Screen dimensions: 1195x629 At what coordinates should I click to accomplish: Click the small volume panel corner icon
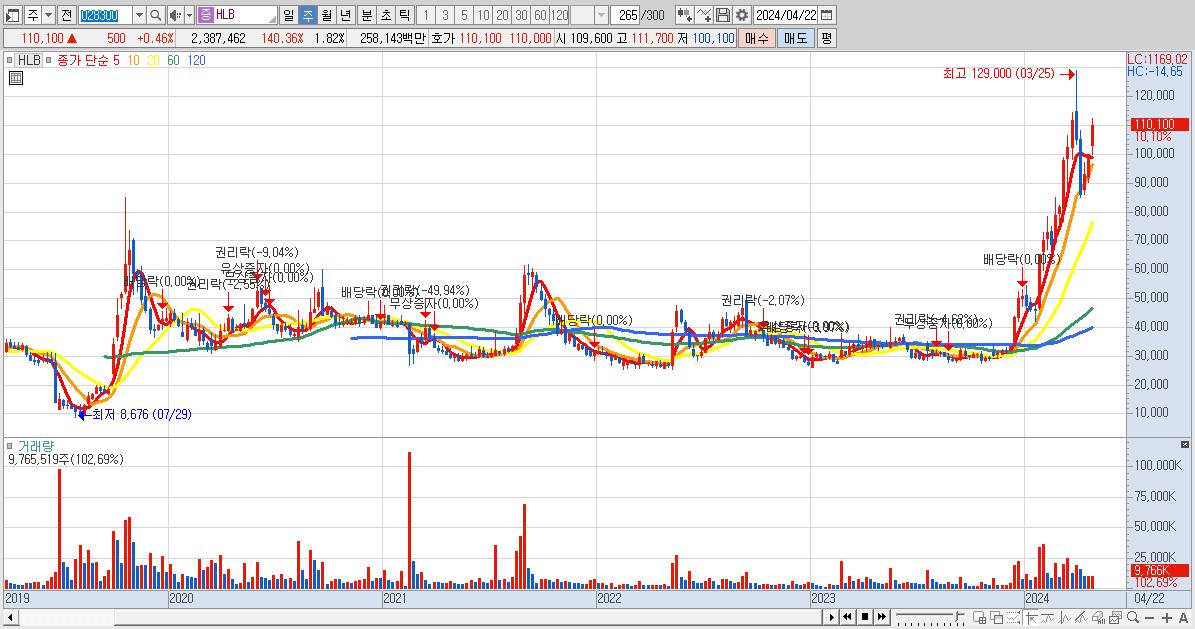coord(1184,444)
